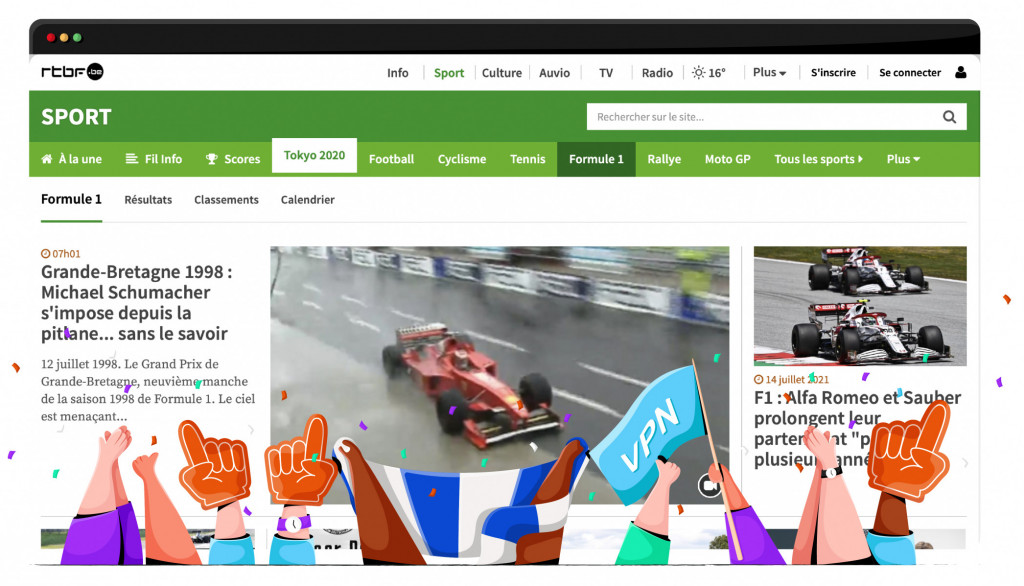
Task: Click Se connecter link
Action: 910,73
